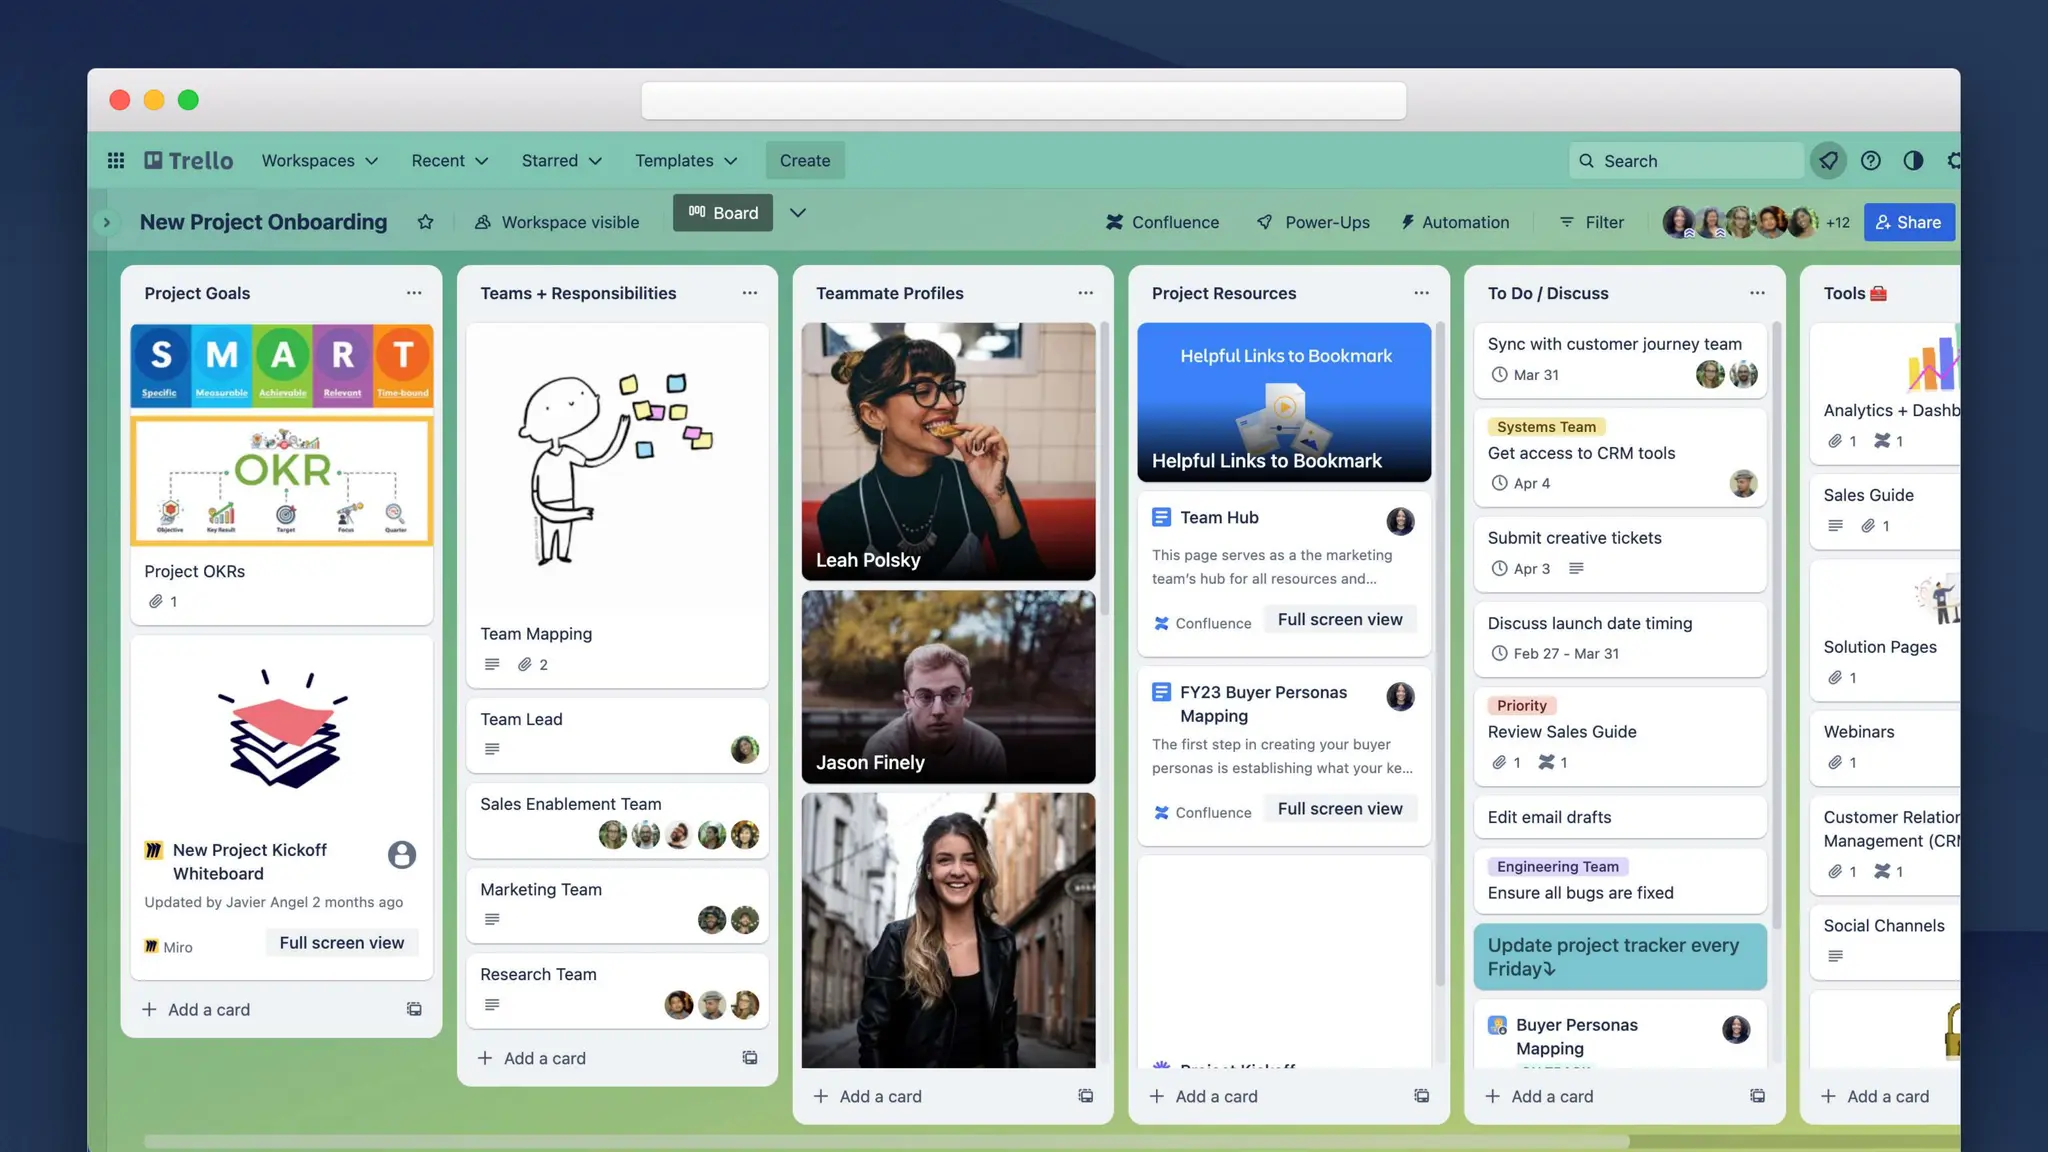Open Full screen view for Team Hub
Viewport: 2048px width, 1152px height.
point(1339,619)
